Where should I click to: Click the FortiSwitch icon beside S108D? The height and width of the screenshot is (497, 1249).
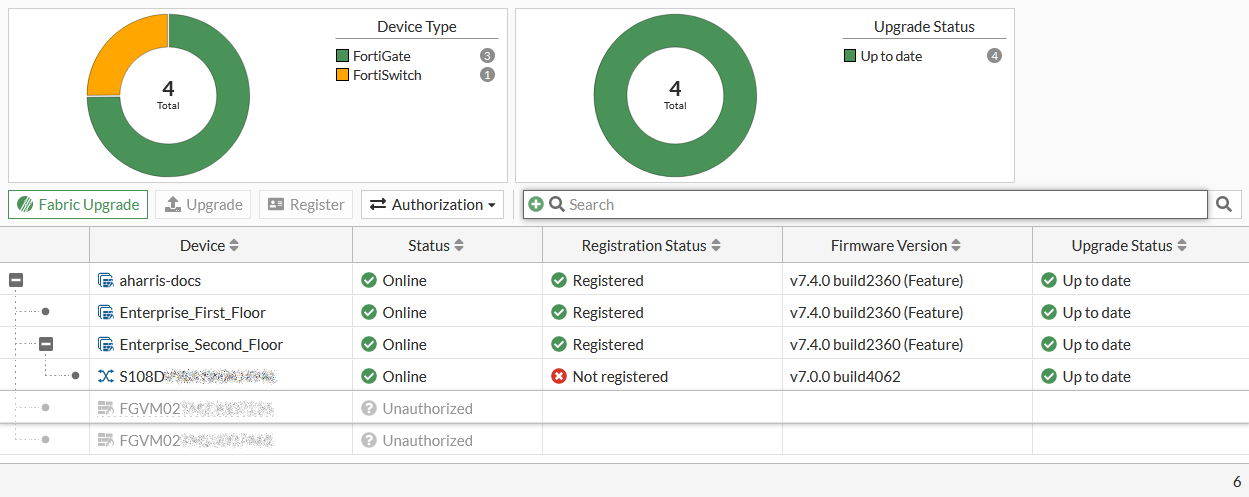click(105, 377)
